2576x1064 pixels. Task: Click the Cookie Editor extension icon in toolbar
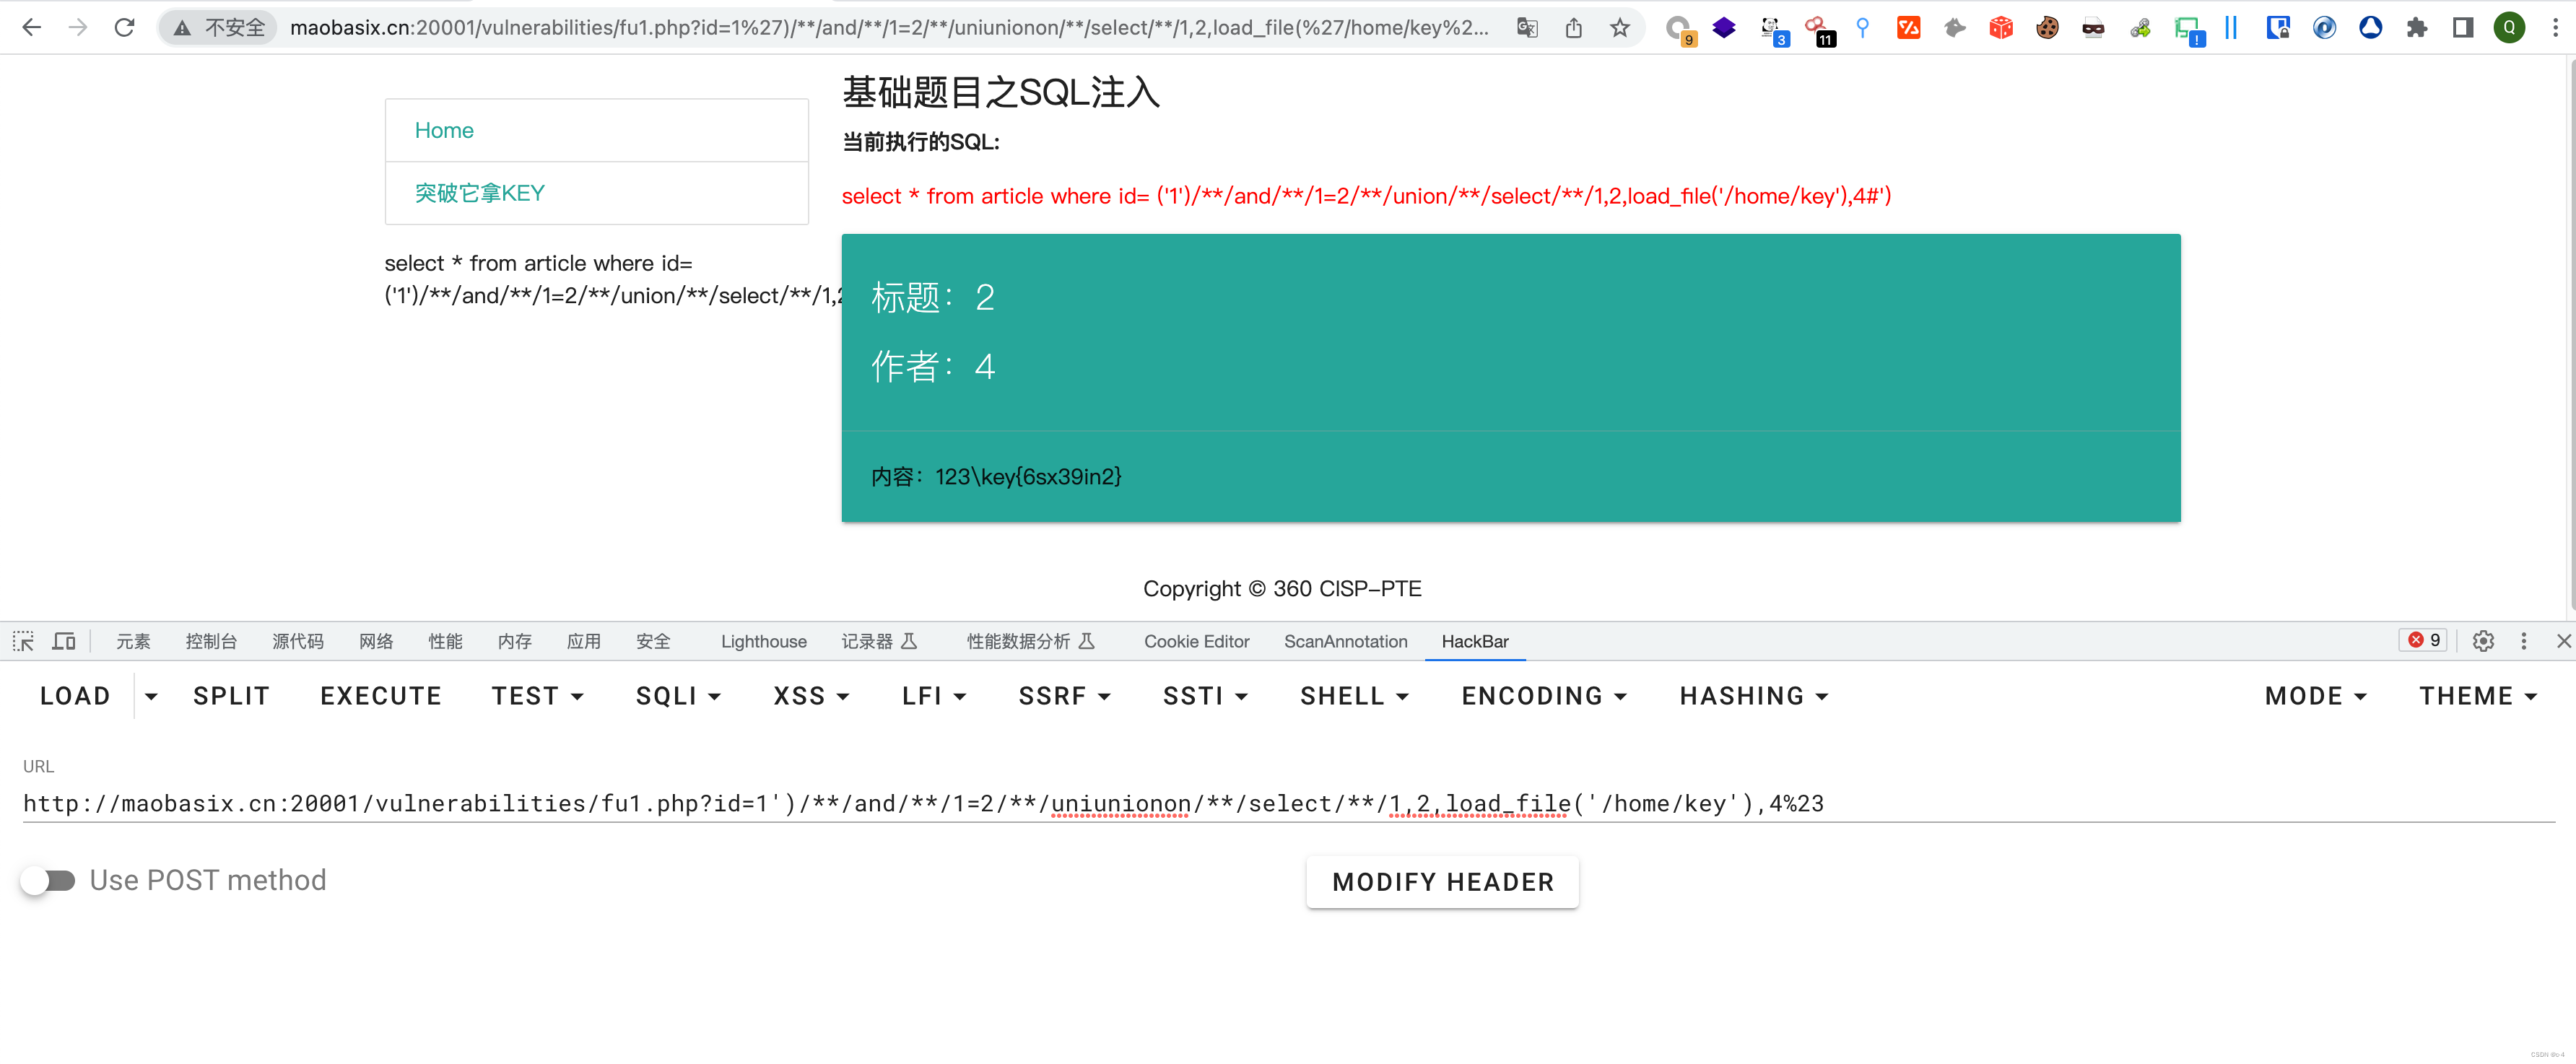pyautogui.click(x=2047, y=27)
